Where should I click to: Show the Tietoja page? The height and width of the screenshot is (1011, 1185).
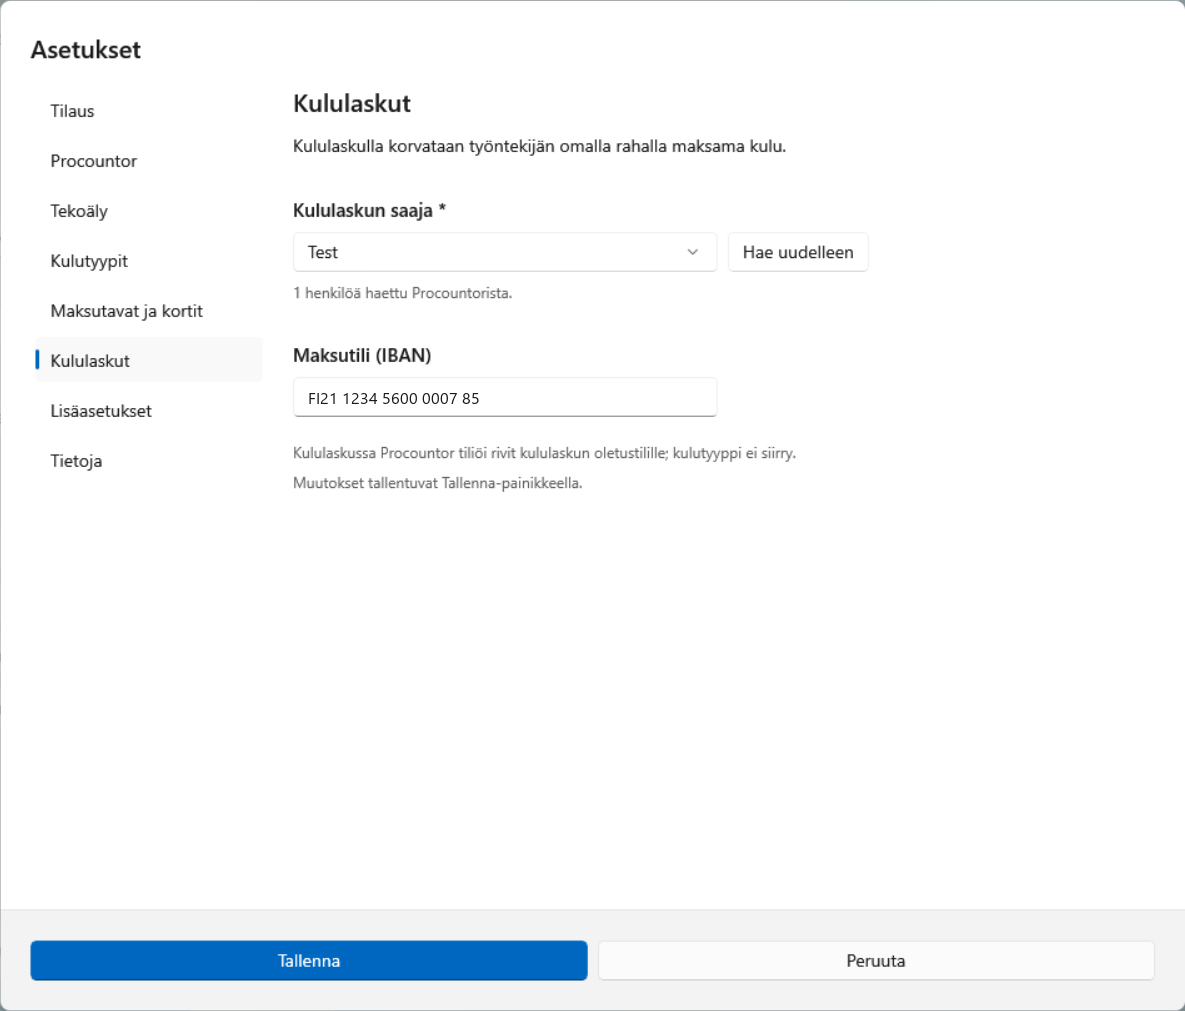click(x=149, y=460)
